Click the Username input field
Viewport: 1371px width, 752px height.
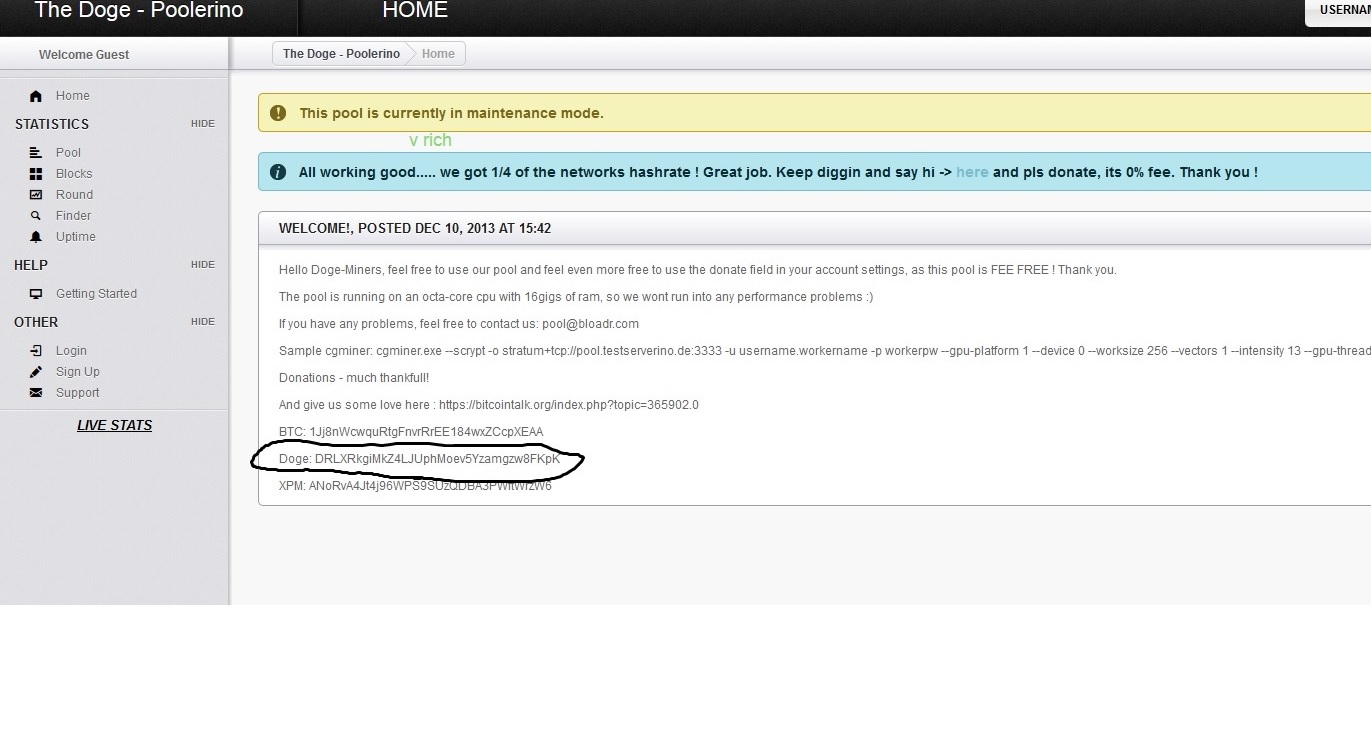pos(1338,10)
